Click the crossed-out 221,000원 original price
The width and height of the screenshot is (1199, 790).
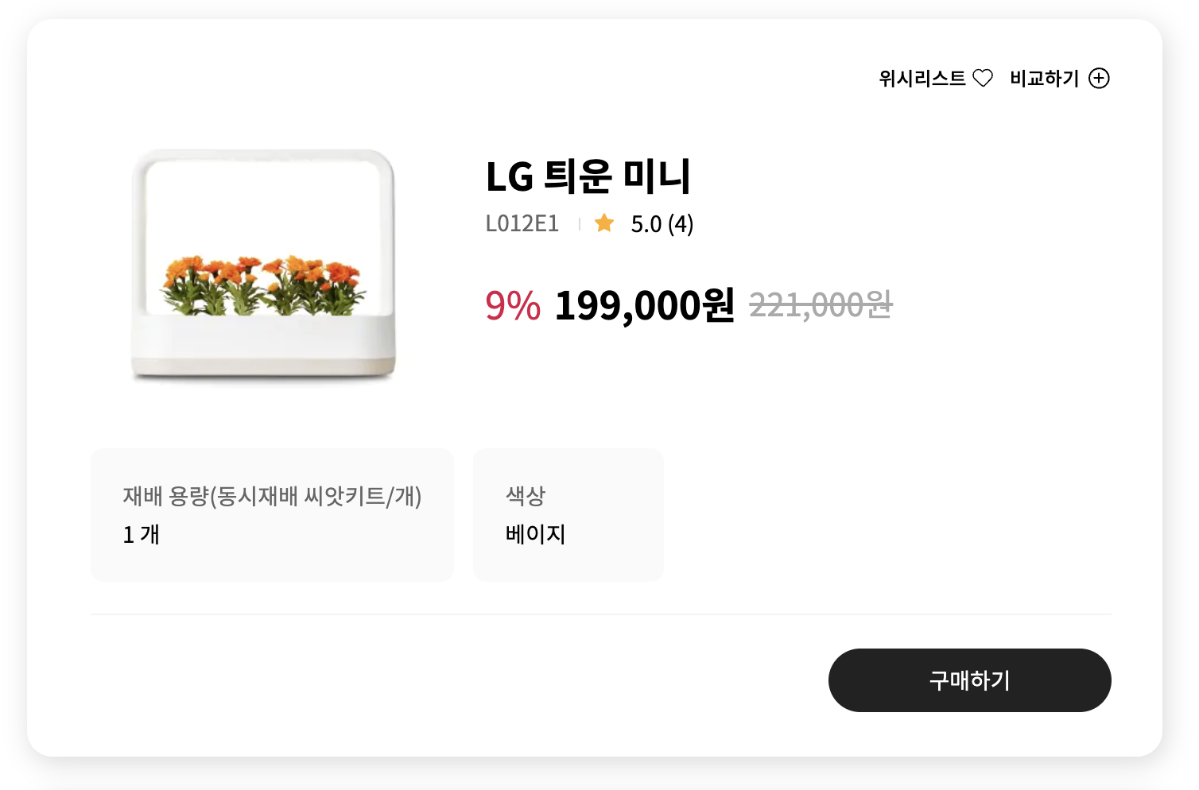point(820,304)
